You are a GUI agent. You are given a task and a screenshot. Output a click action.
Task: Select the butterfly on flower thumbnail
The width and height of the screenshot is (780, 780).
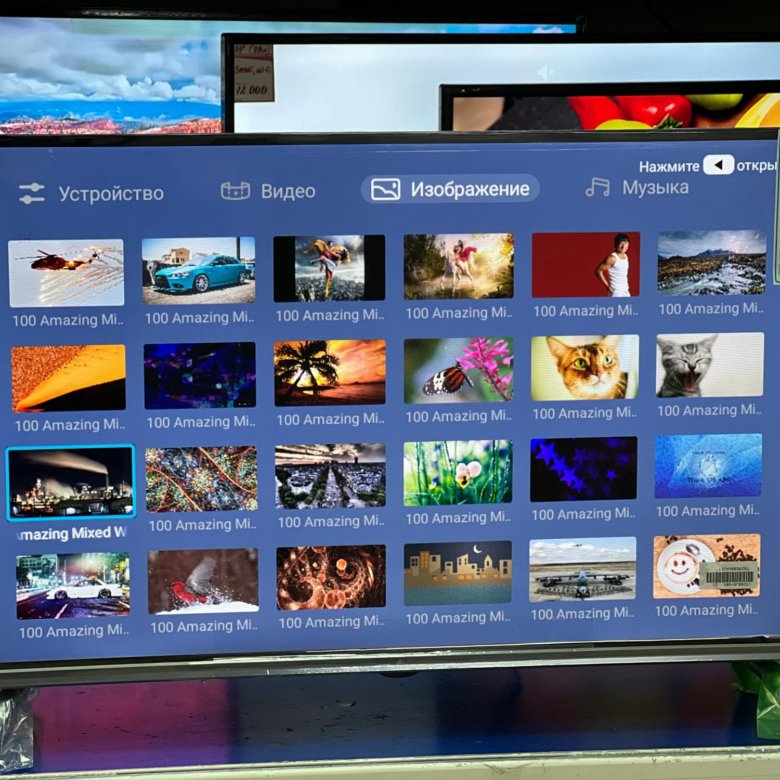coord(458,369)
